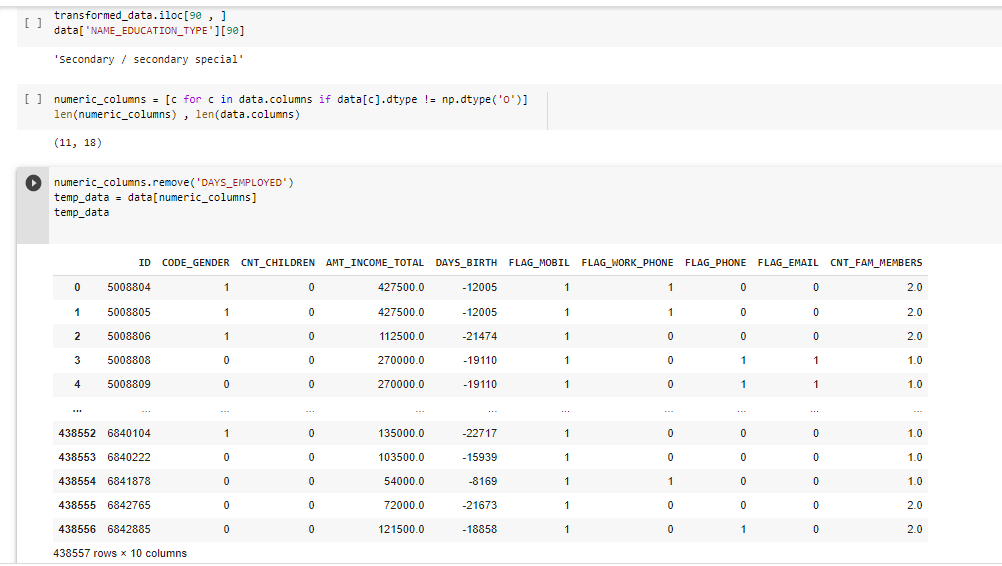This screenshot has width=1002, height=566.
Task: Click ID value 5008809
Action: pyautogui.click(x=129, y=384)
